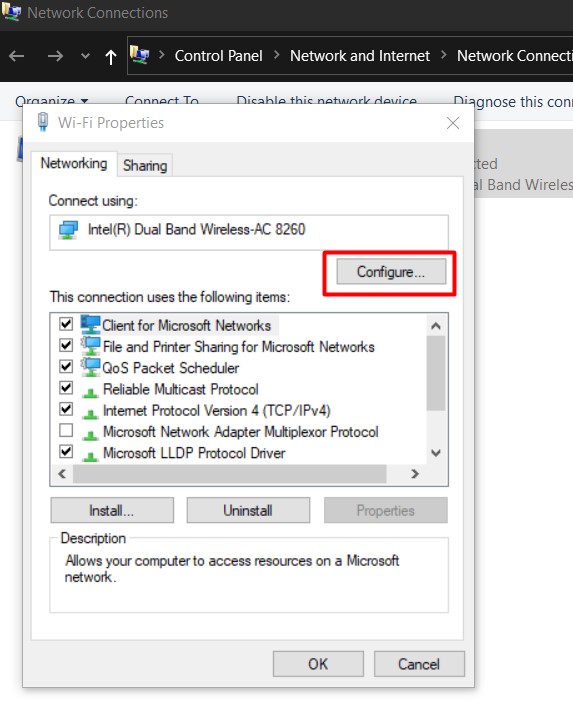Confirm with the OK button
Viewport: 573px width, 704px height.
coord(318,664)
